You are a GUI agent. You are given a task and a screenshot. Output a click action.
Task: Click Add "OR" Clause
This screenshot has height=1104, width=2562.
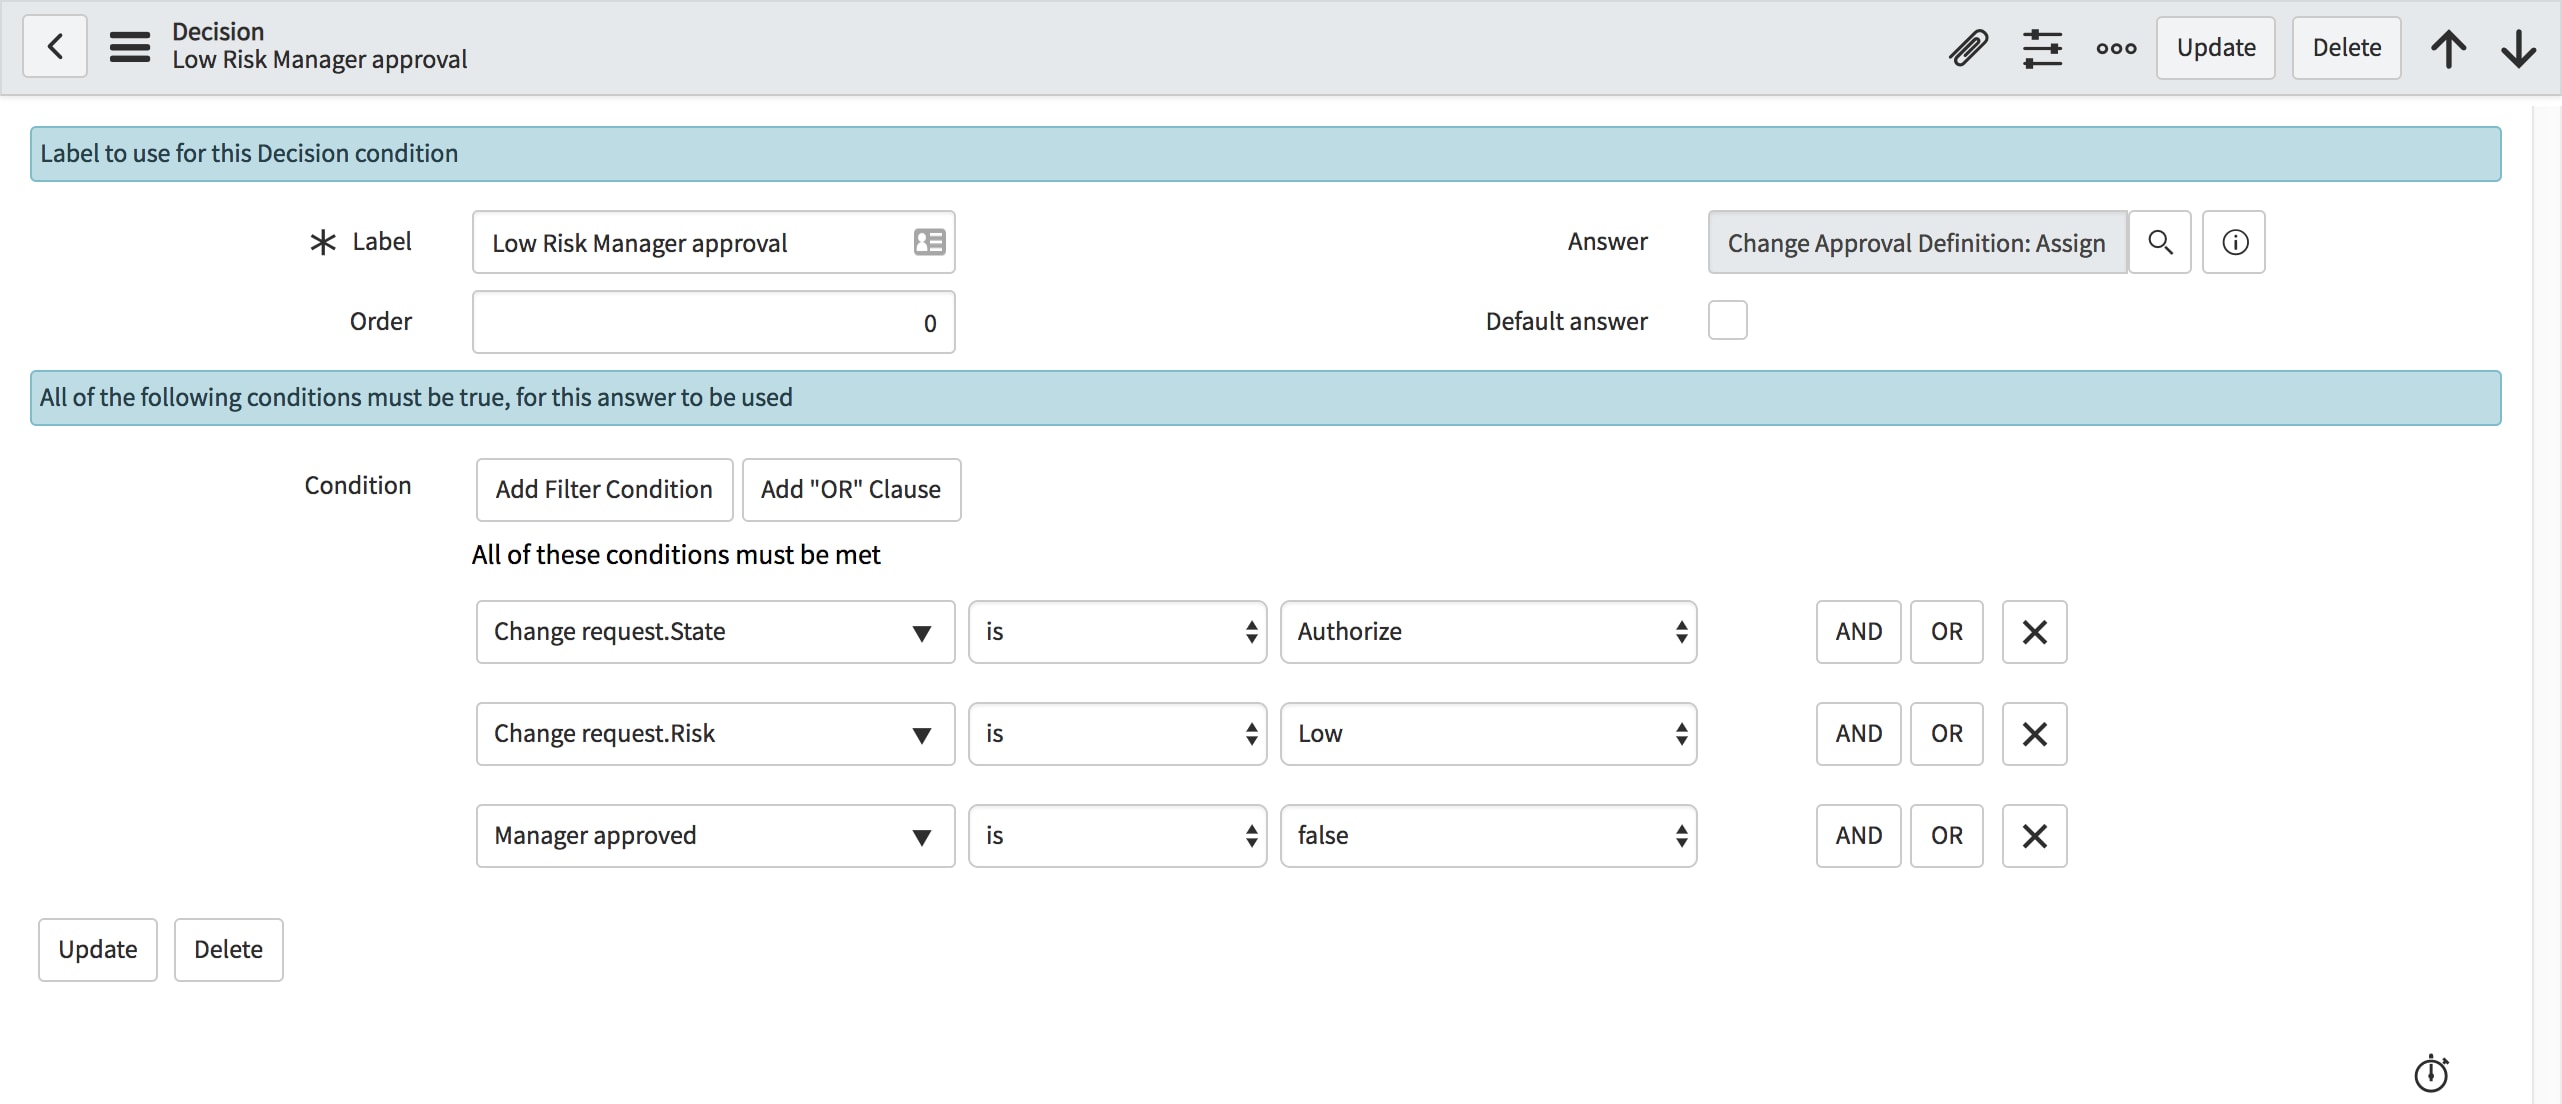(x=850, y=489)
